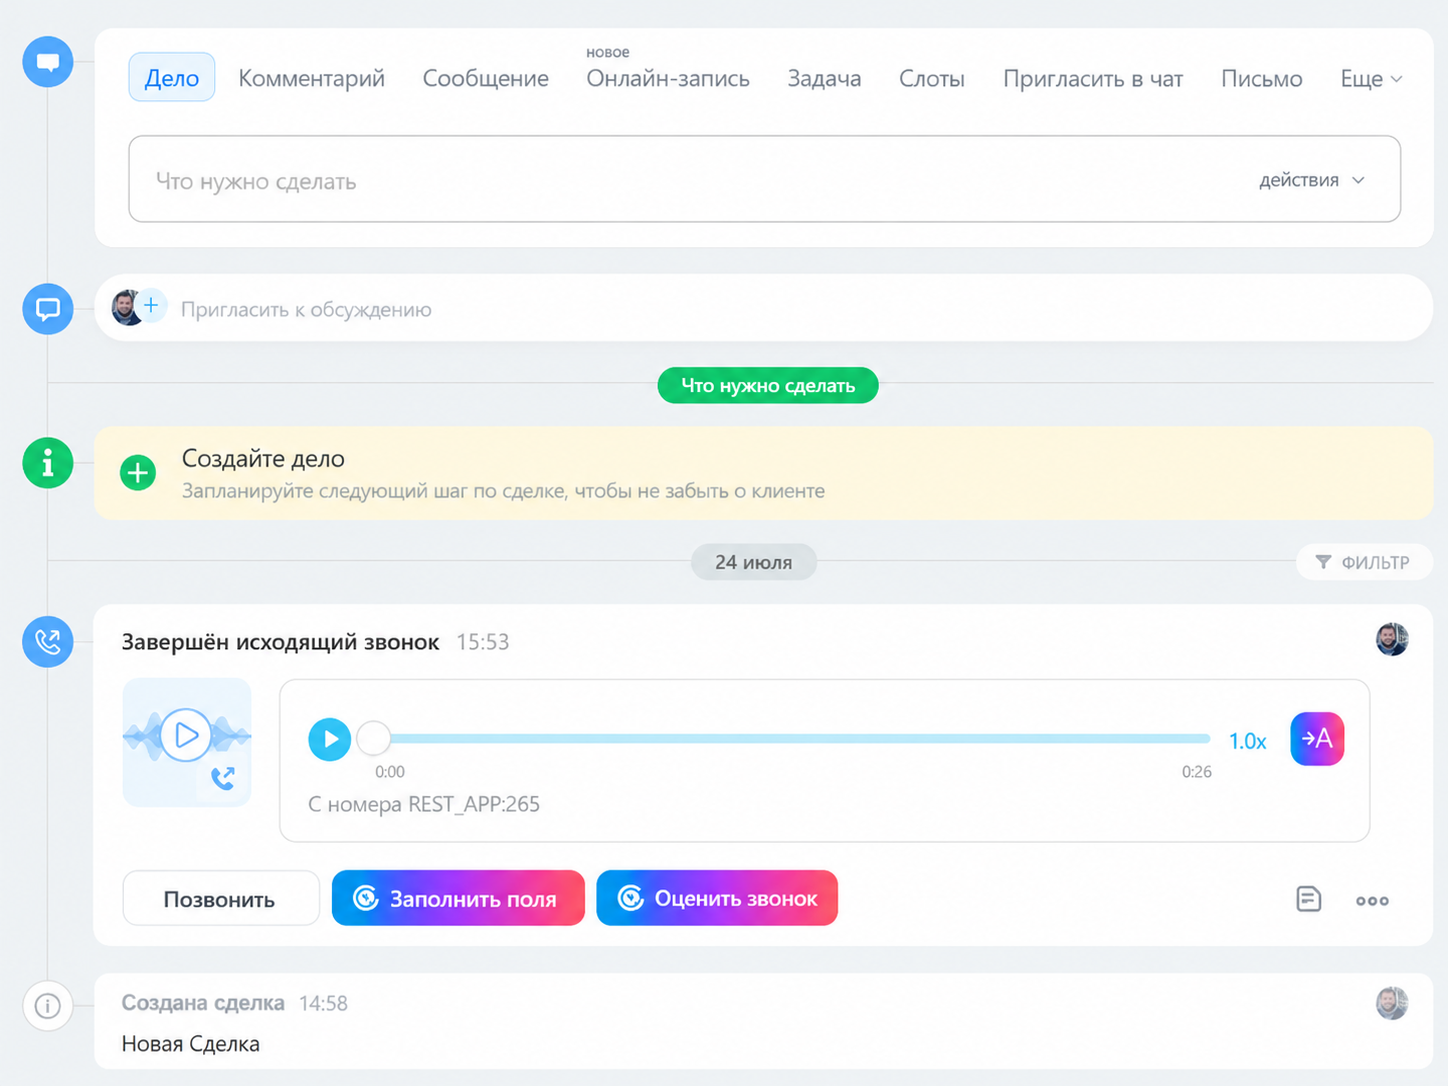Switch to the Комментарий tab
Screen dimensions: 1448x1086
(x=311, y=78)
